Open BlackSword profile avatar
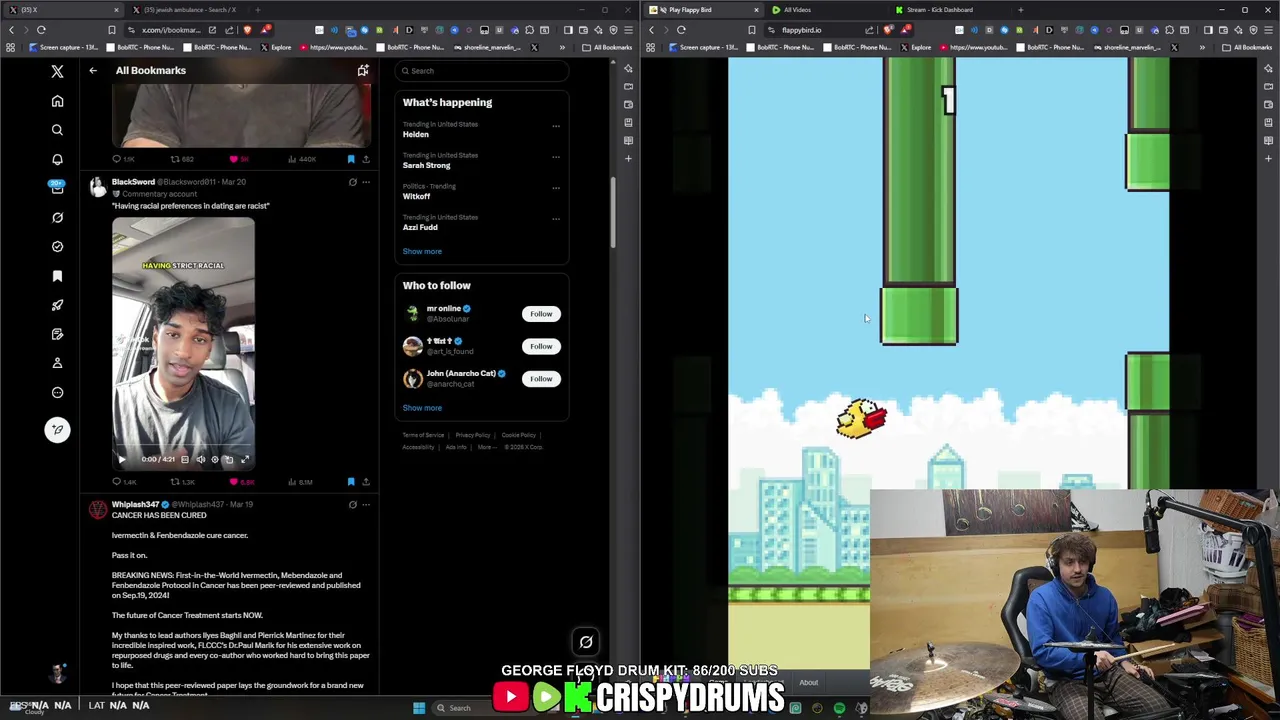This screenshot has height=720, width=1280. (97, 188)
